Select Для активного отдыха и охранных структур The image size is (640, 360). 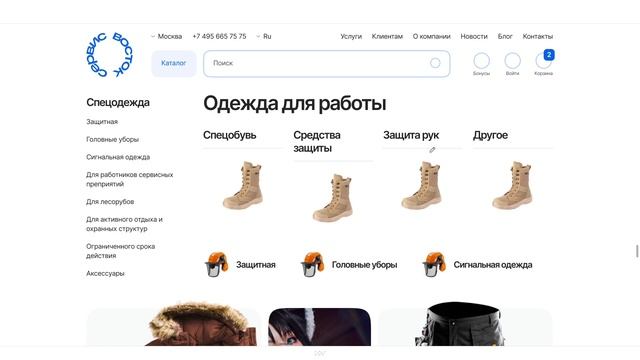click(124, 224)
